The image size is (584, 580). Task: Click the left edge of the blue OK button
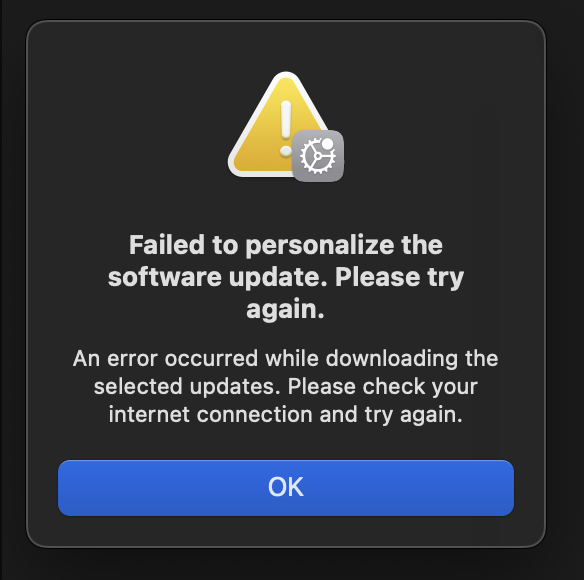63,488
